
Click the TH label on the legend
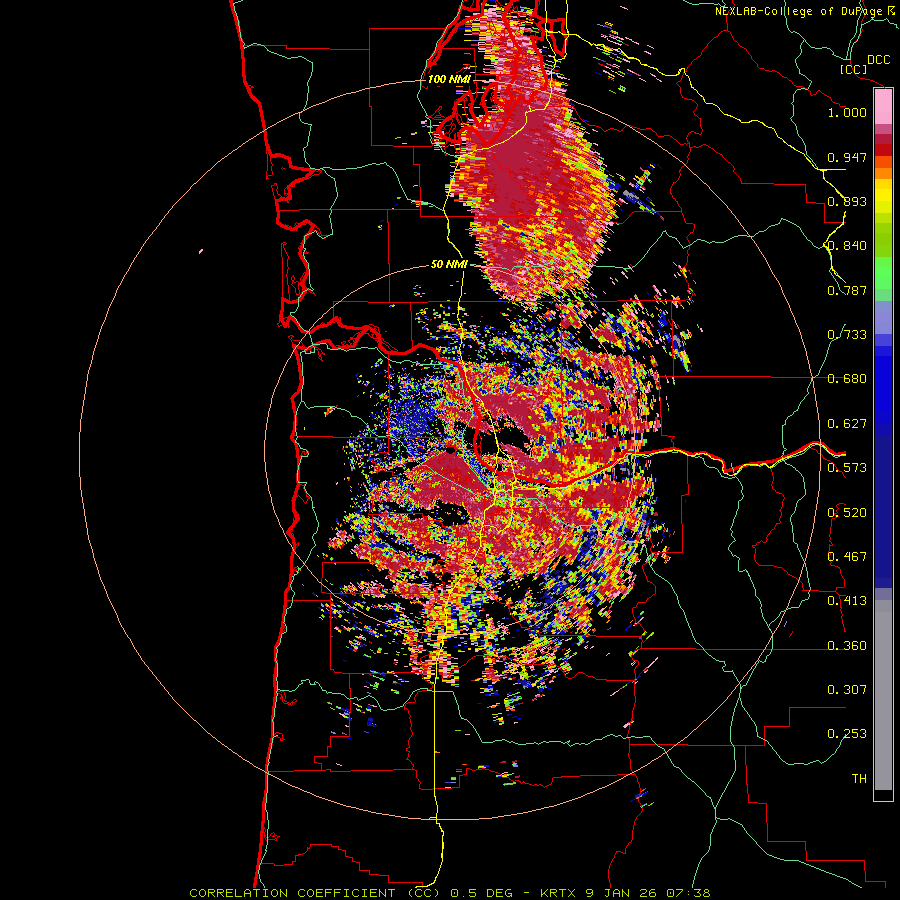[859, 779]
